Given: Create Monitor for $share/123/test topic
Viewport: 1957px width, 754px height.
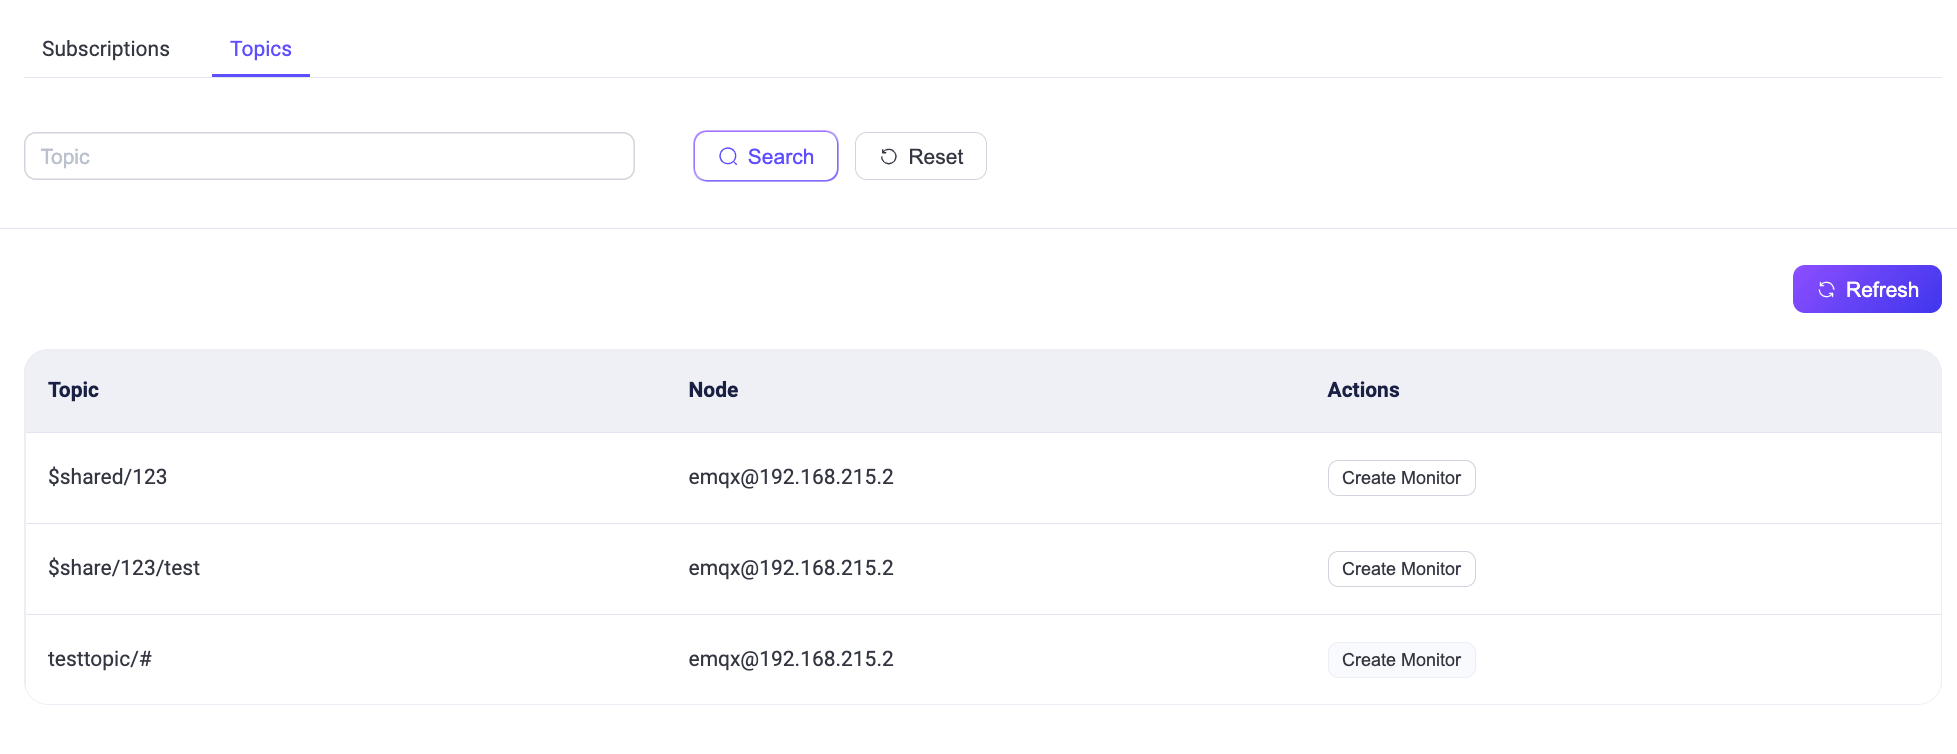Looking at the screenshot, I should (1401, 569).
